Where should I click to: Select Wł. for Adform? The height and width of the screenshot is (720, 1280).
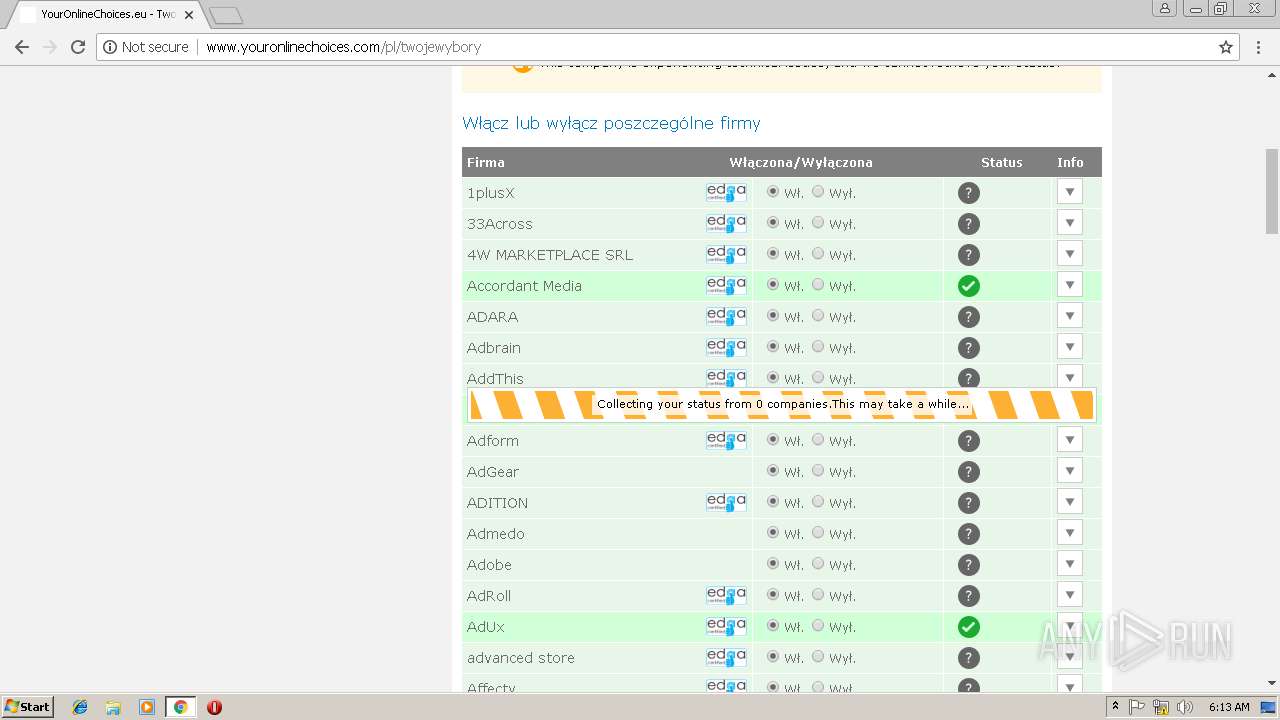tap(772, 440)
